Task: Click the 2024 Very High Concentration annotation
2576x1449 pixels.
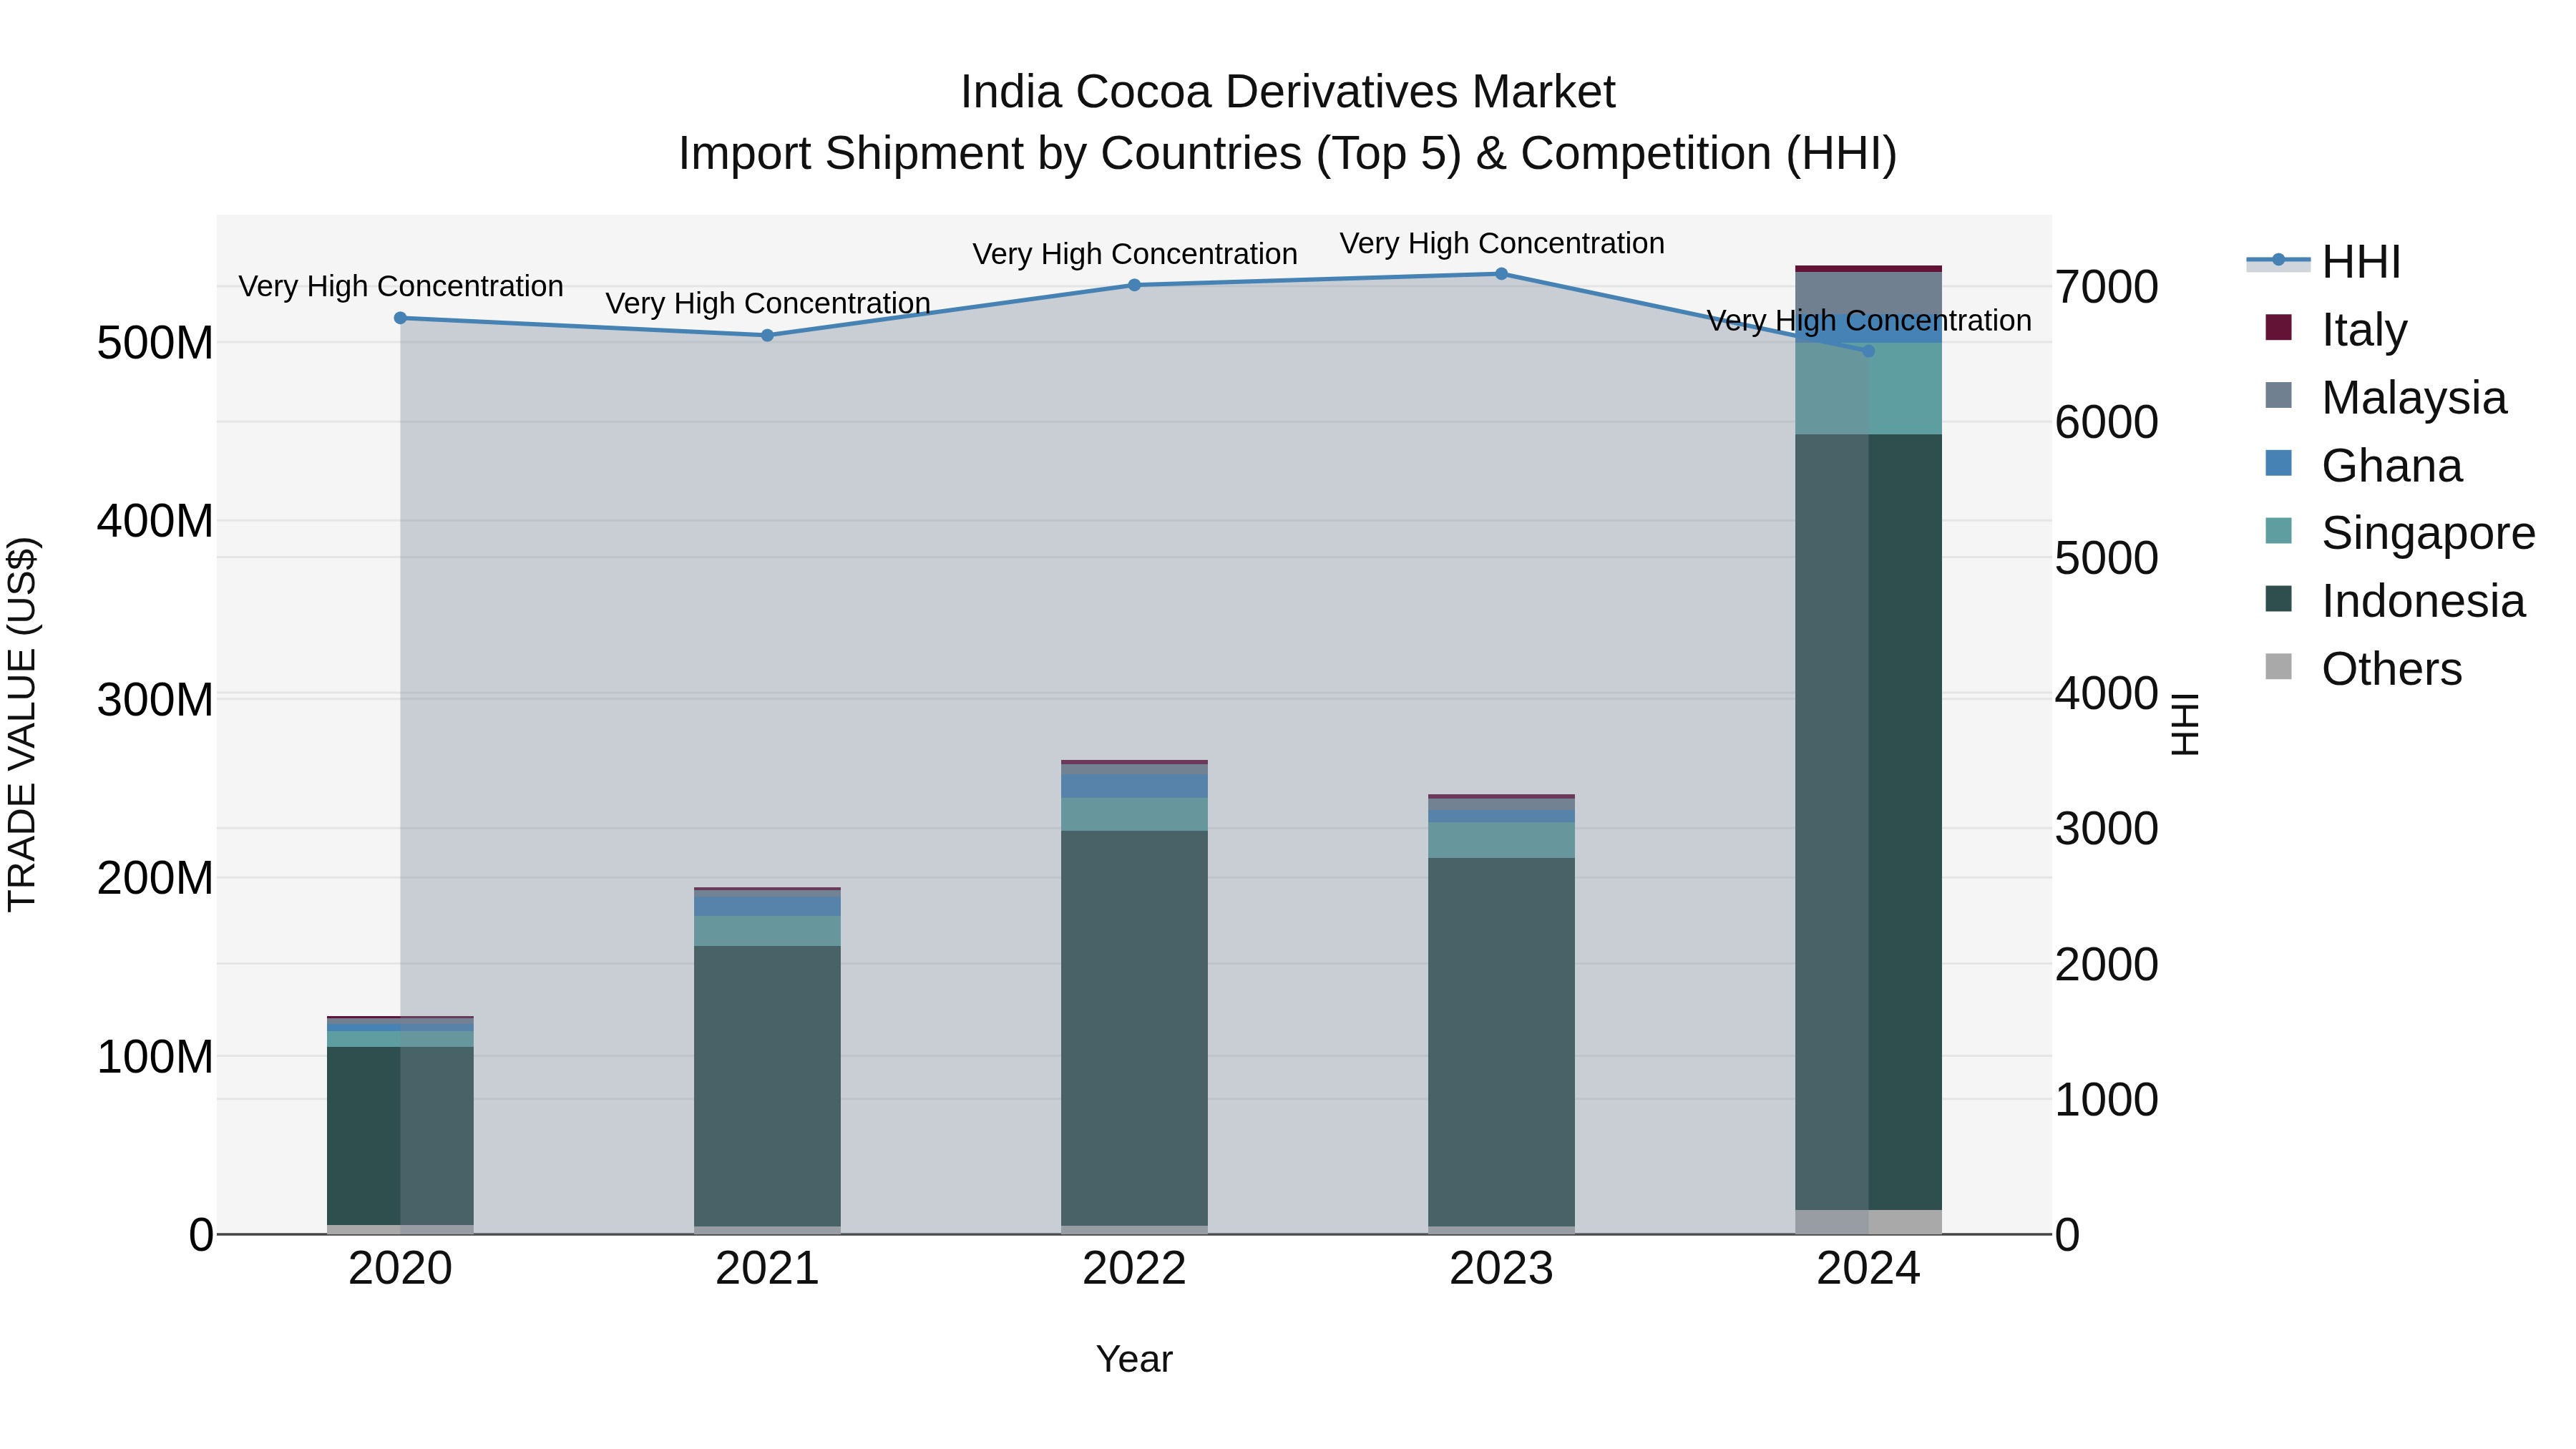Action: point(1869,321)
